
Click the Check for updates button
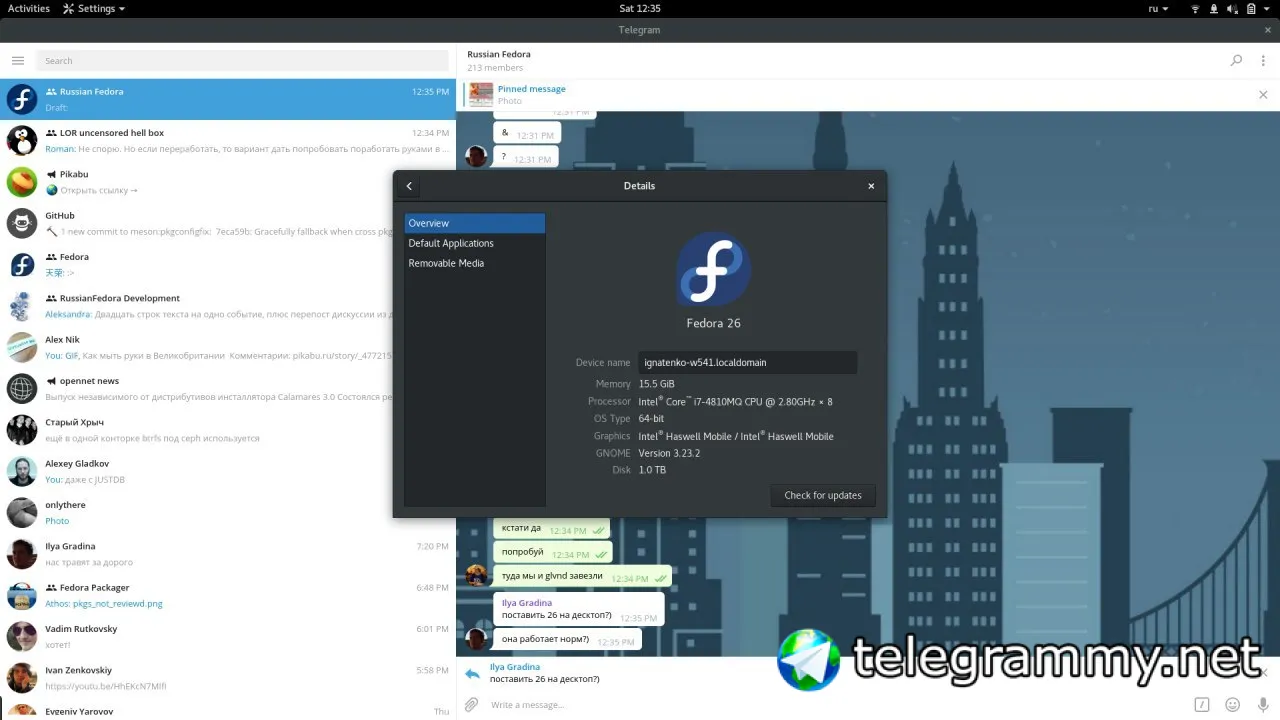point(823,495)
